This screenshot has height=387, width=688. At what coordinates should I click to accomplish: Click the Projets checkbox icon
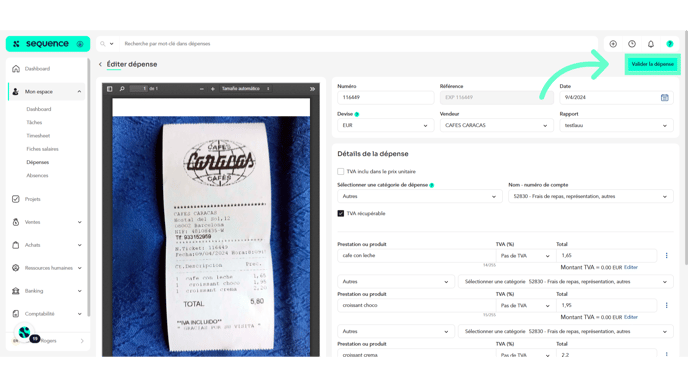[x=16, y=199]
